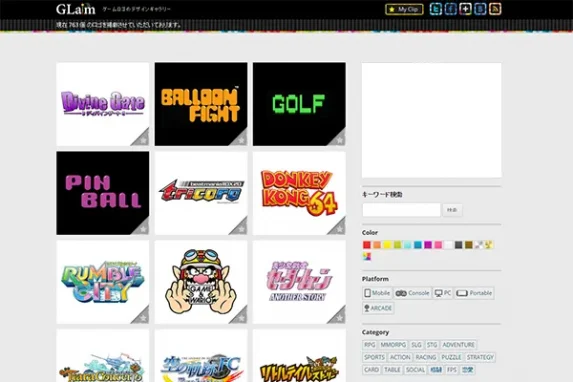The height and width of the screenshot is (382, 573).
Task: Open the Sailor Moon Another Story thumbnail
Action: 299,282
